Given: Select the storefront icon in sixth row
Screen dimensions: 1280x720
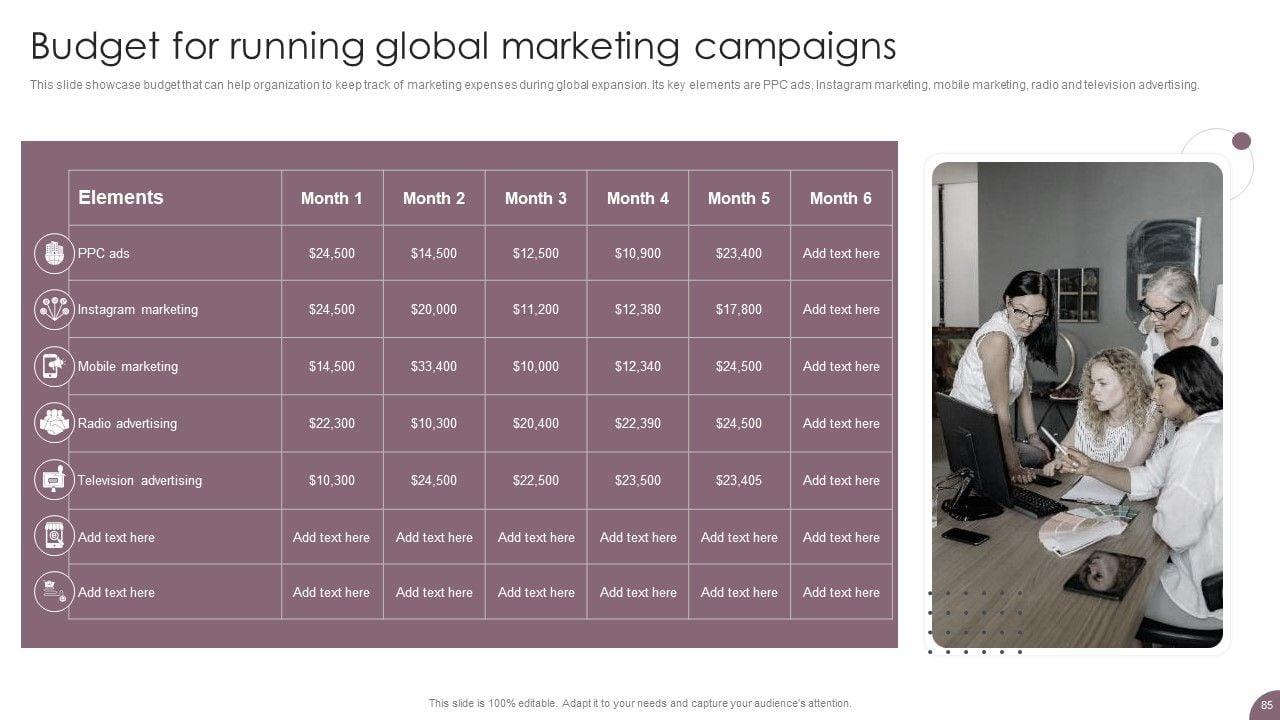Looking at the screenshot, I should click(x=54, y=537).
